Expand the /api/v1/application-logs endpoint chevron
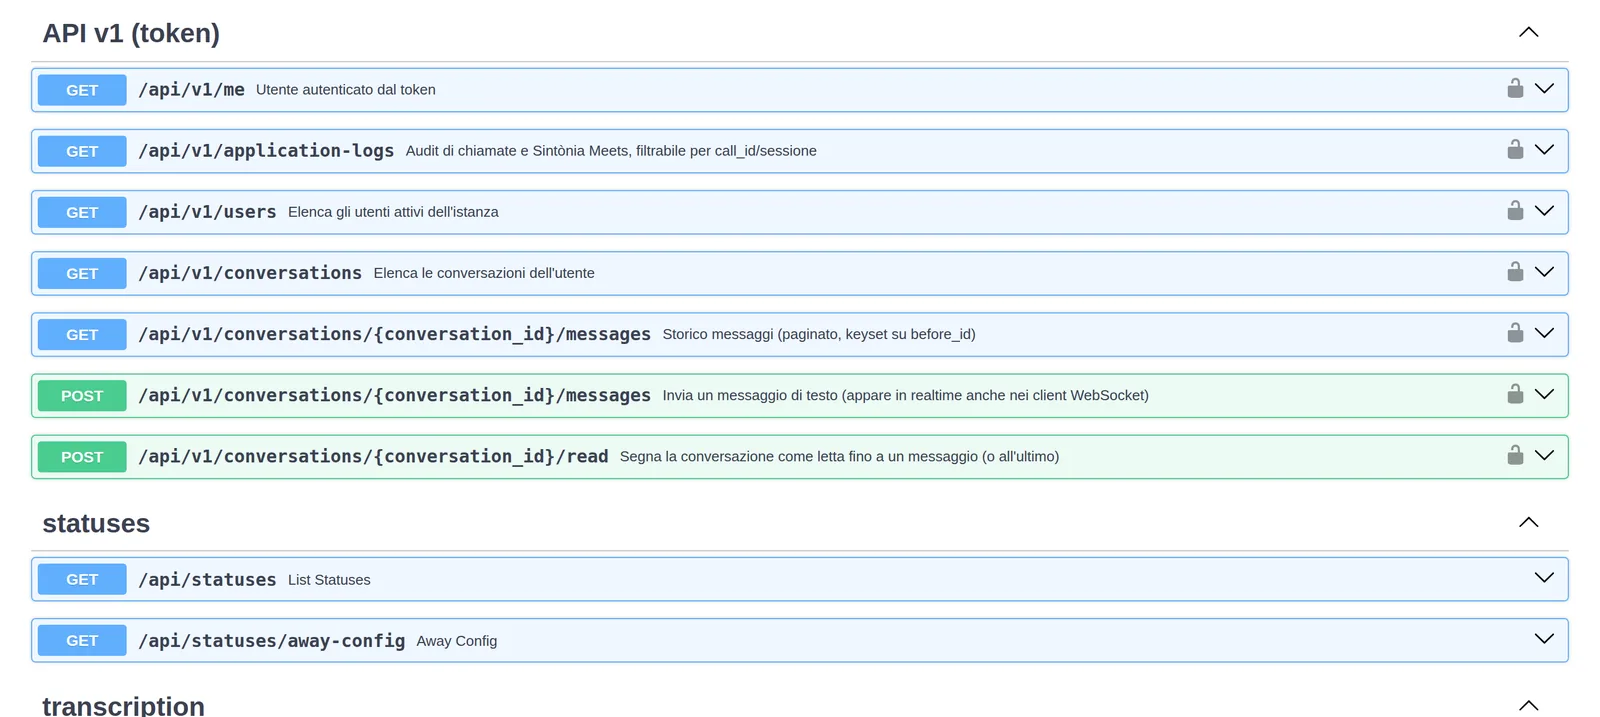 click(x=1544, y=149)
